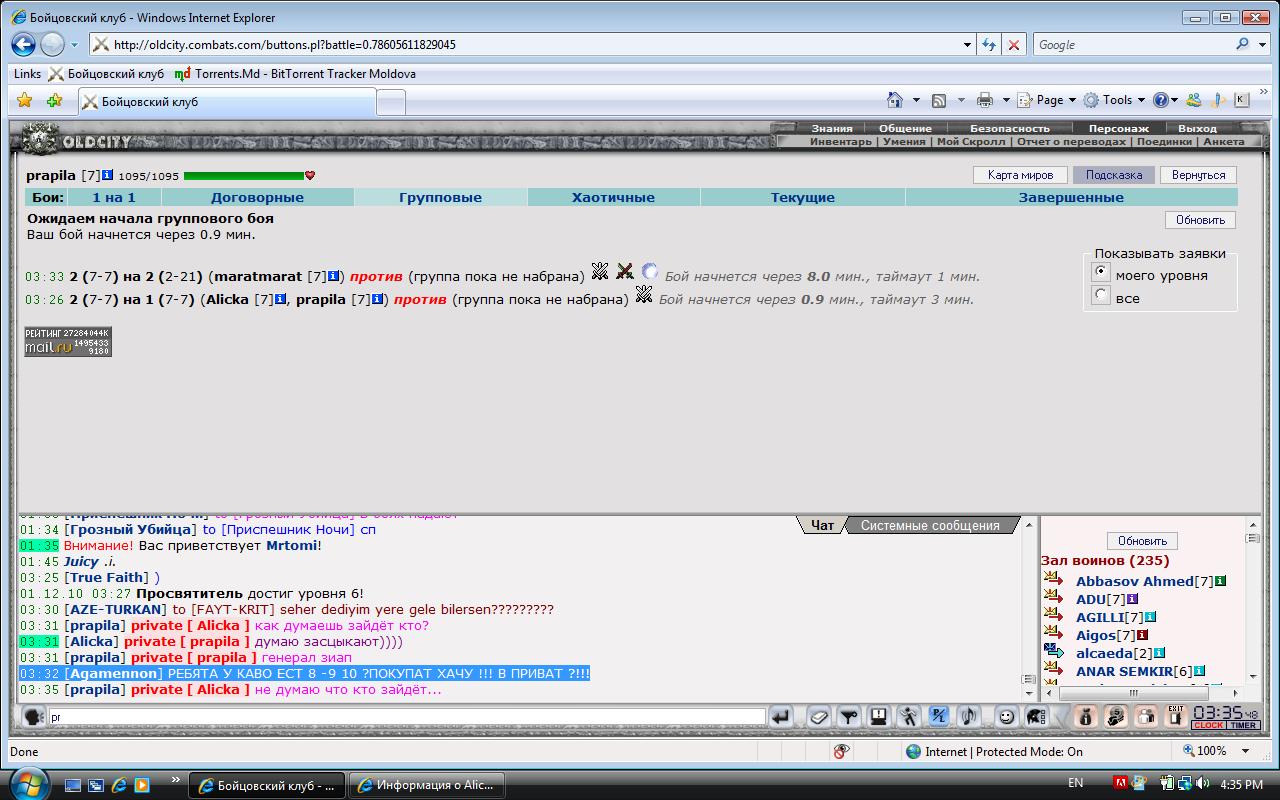Click the info icon next to Alicka in the battle request

281,299
